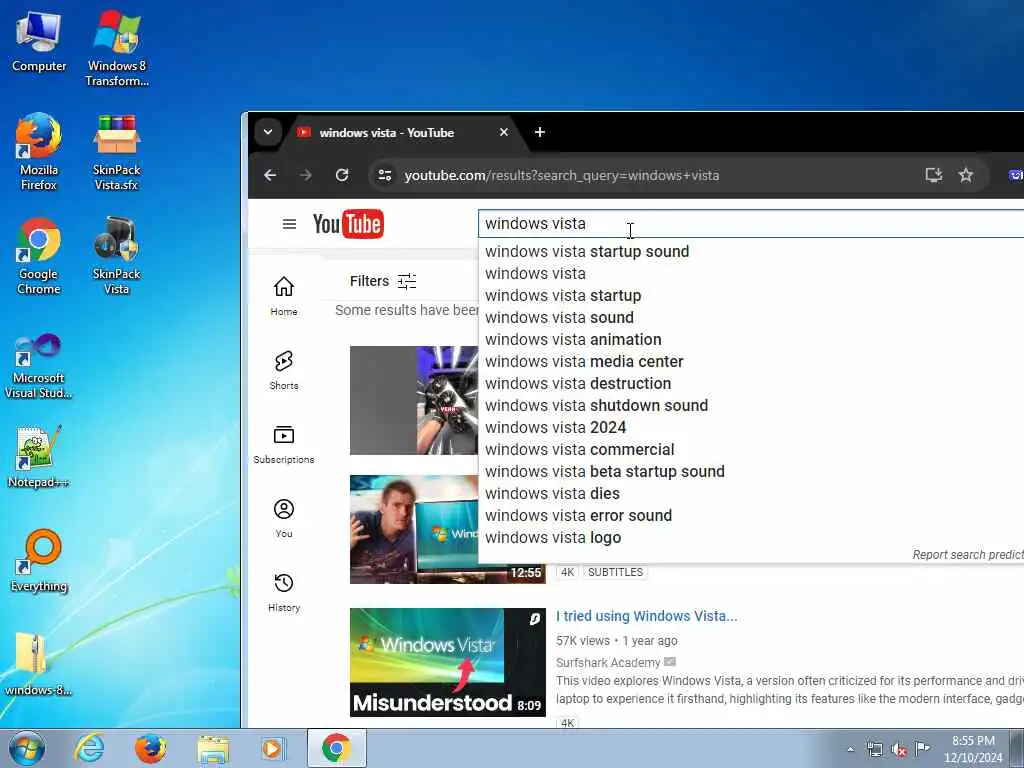
Task: View site information icon in the address bar
Action: [385, 175]
